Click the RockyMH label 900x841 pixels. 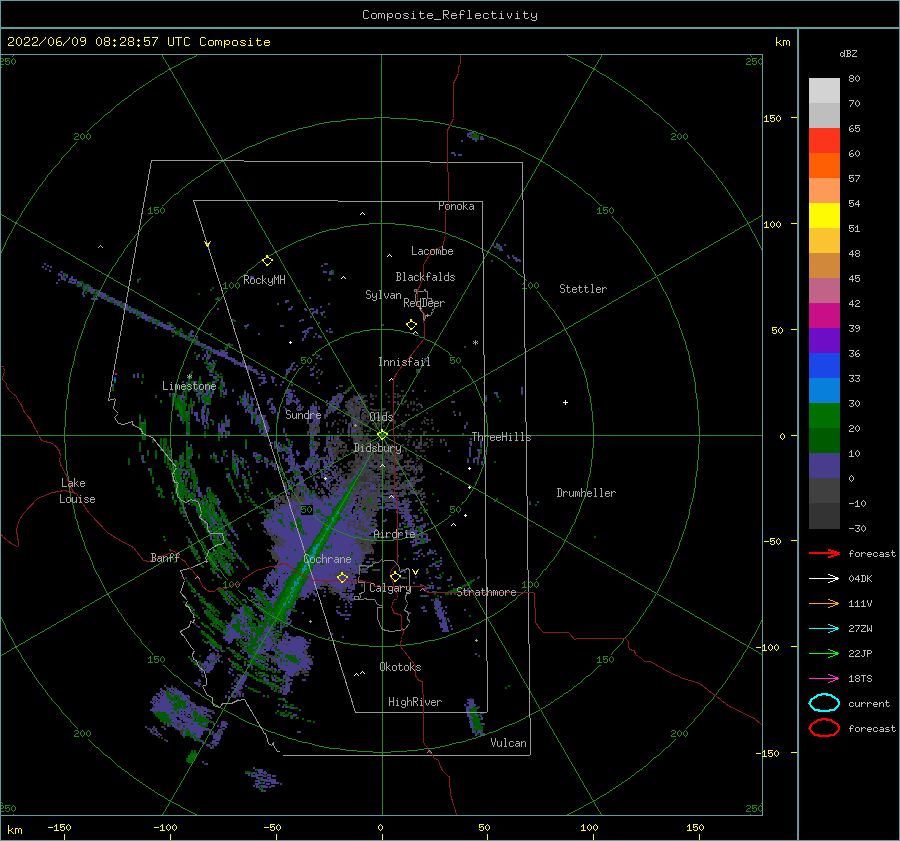point(264,280)
